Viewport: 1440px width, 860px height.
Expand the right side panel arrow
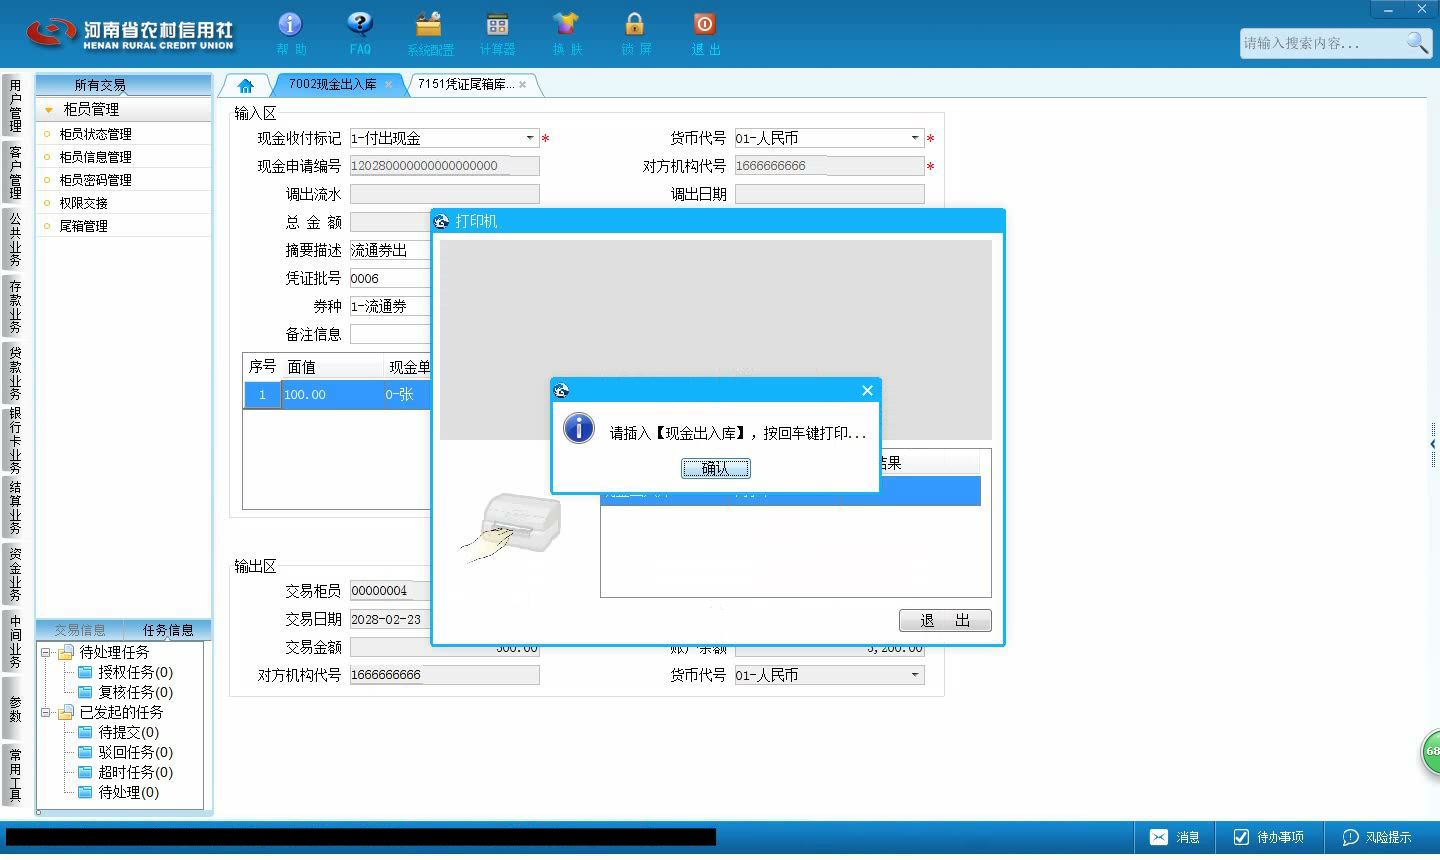click(x=1433, y=443)
